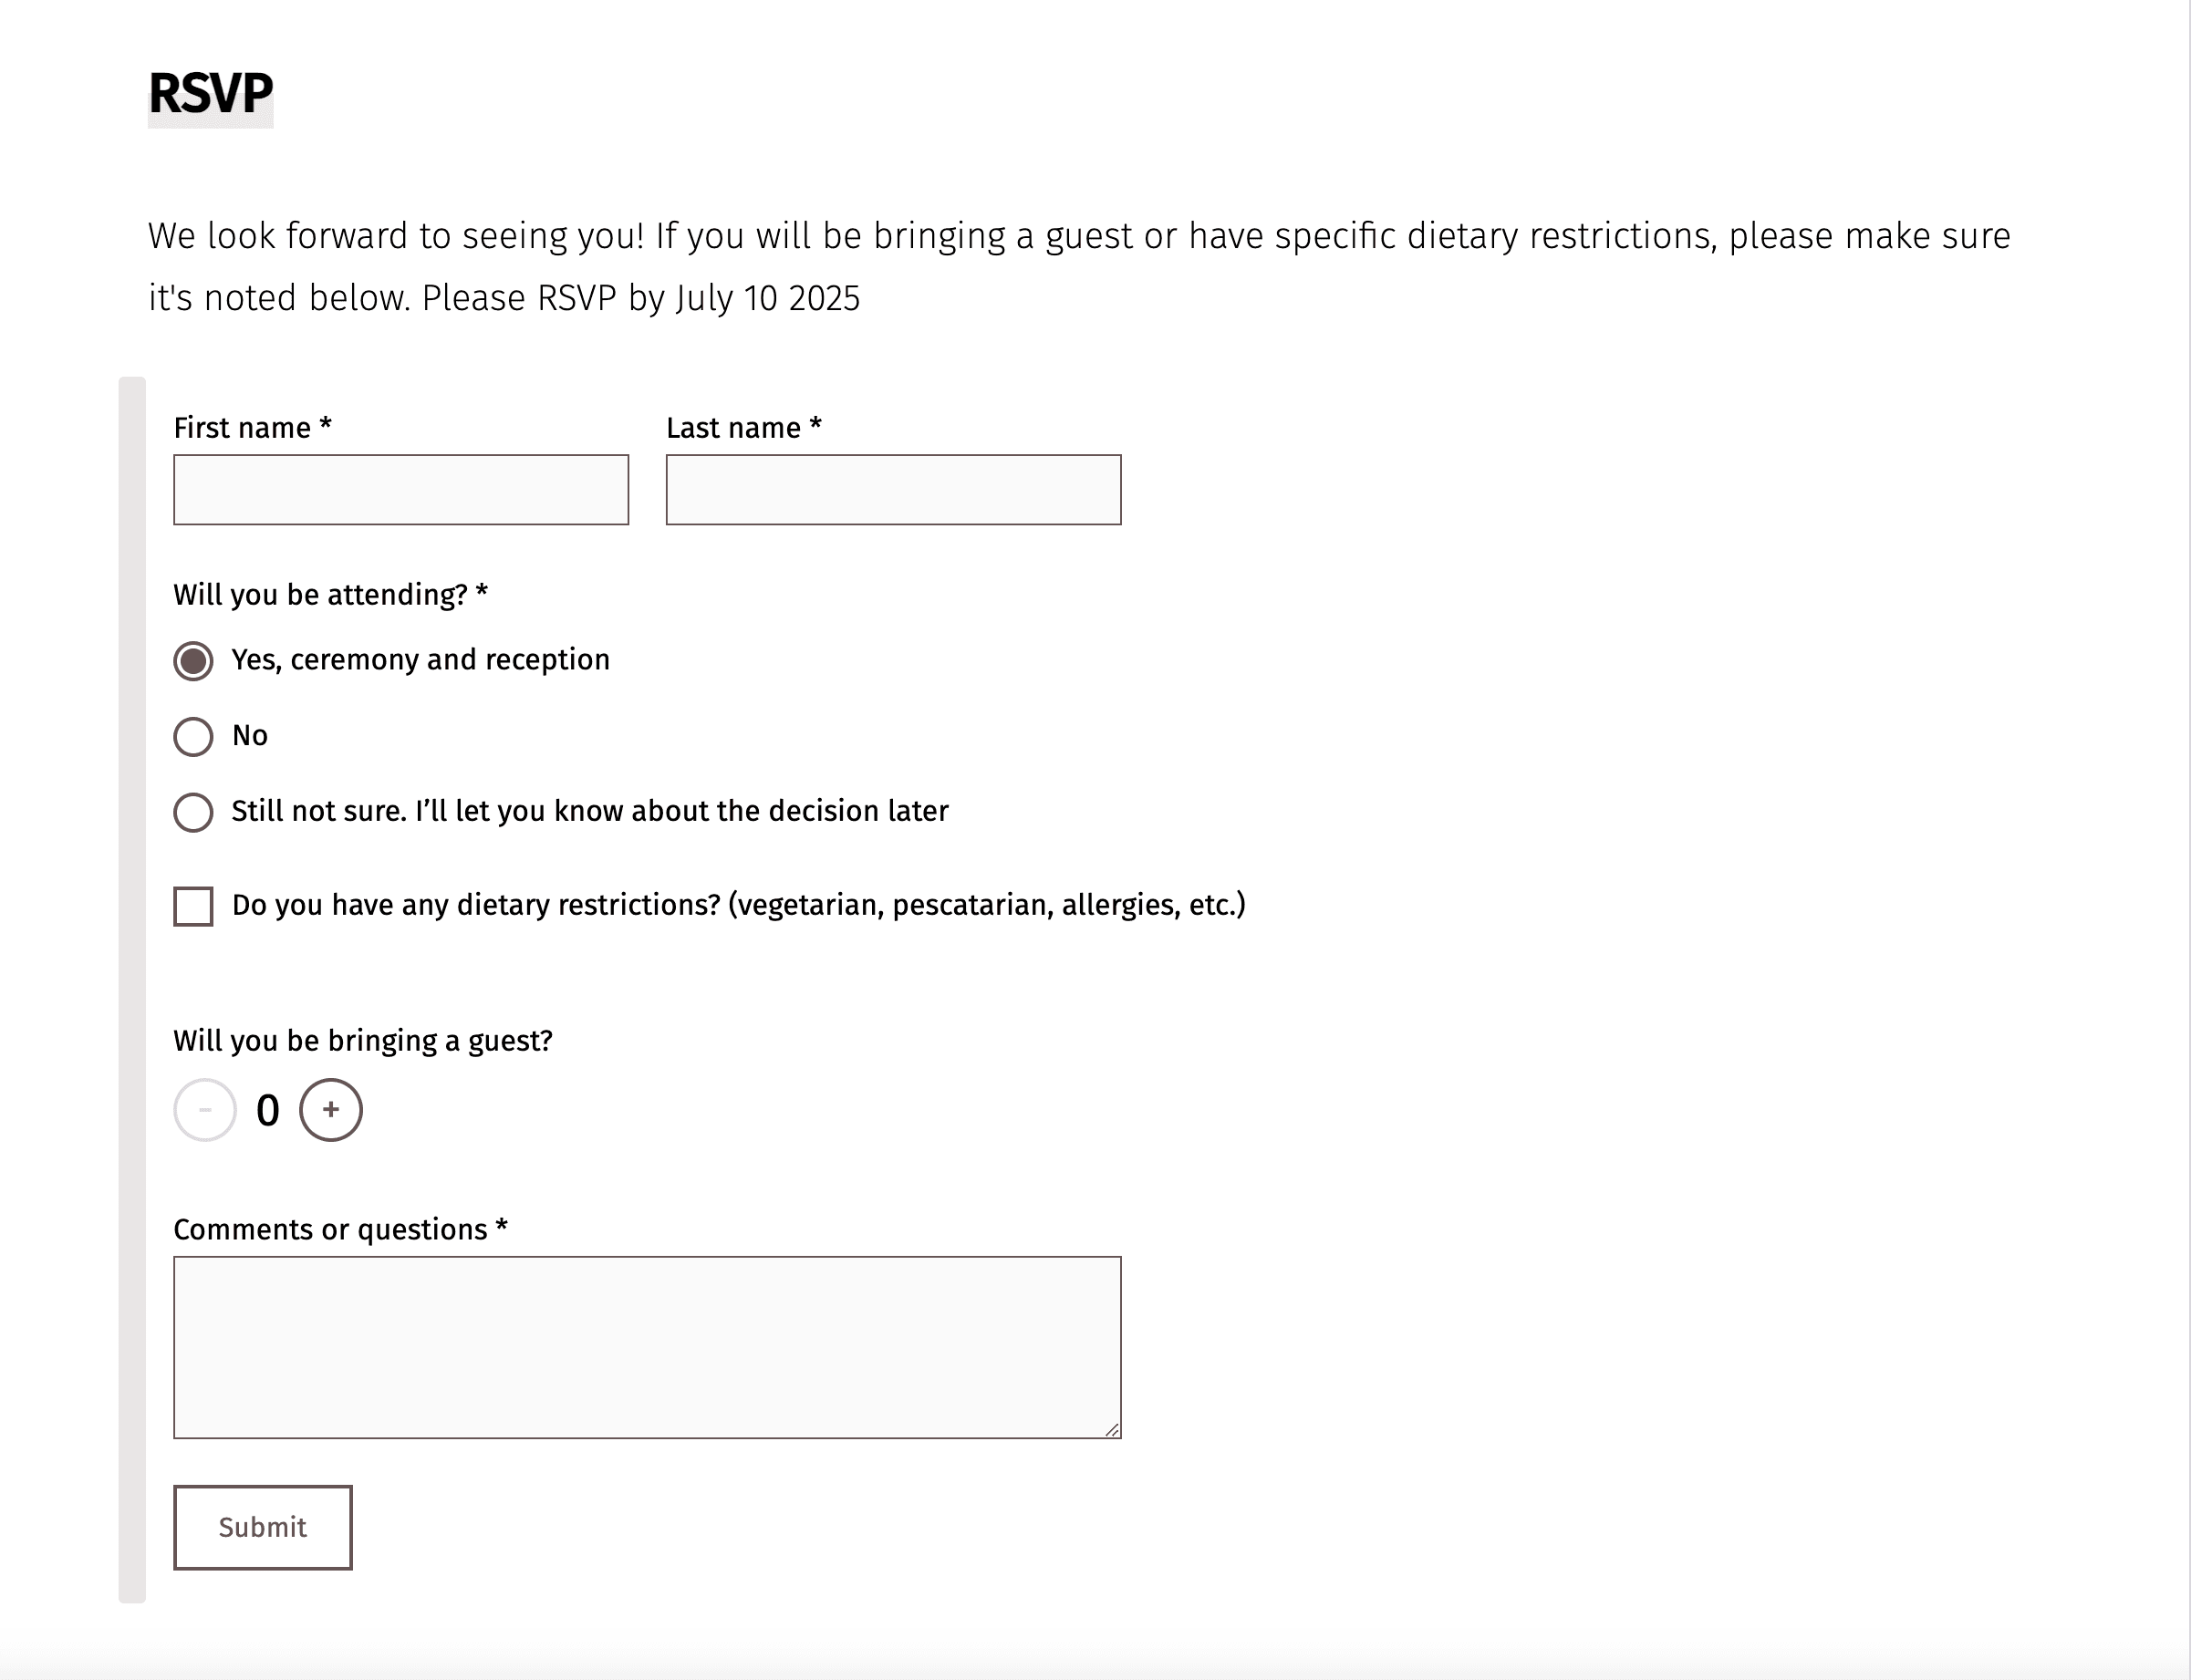This screenshot has height=1680, width=2191.
Task: Focus the Last name text field
Action: click(x=893, y=490)
